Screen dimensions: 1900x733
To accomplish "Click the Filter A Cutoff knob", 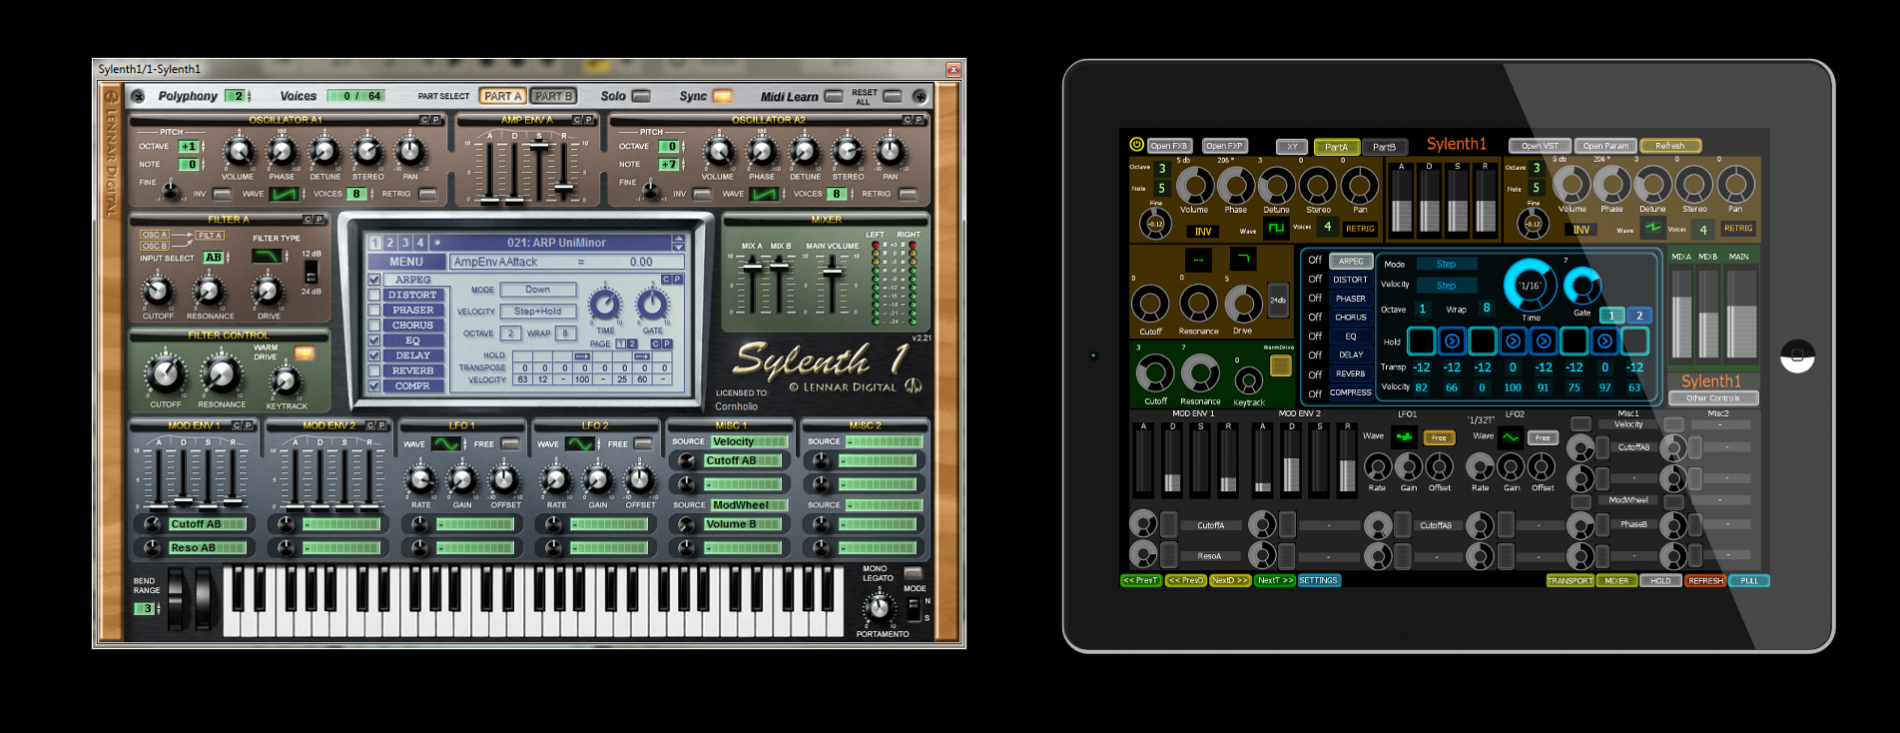I will (x=157, y=293).
